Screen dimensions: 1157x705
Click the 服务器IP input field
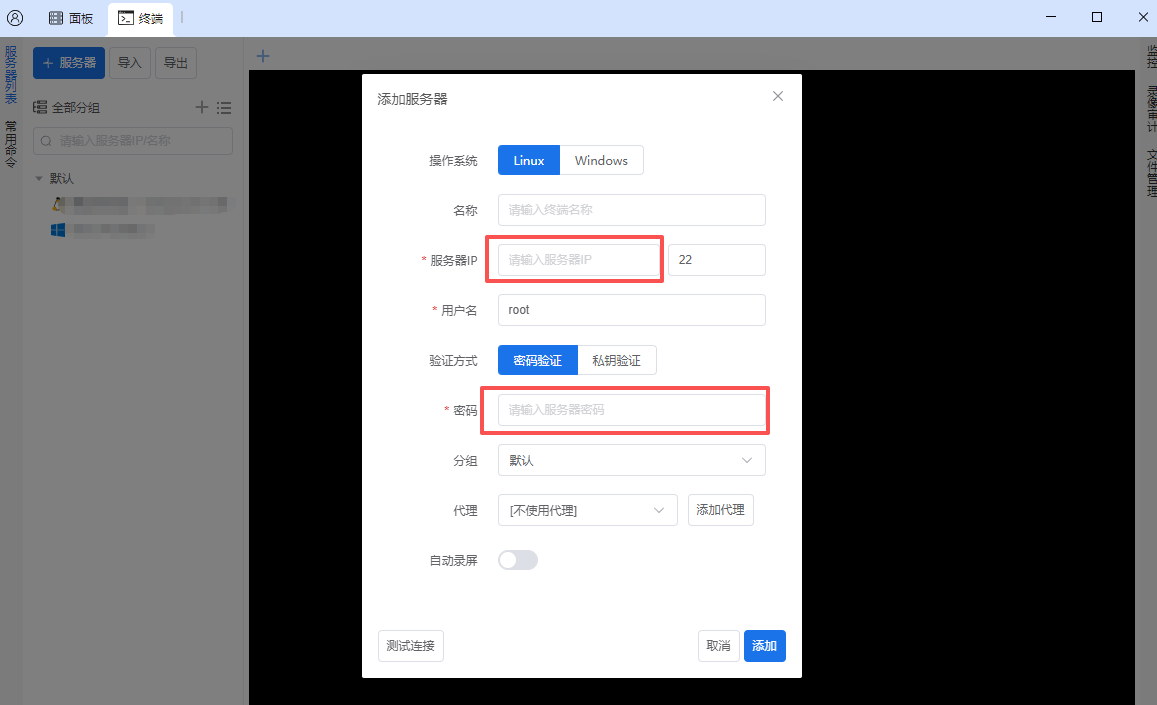tap(574, 259)
